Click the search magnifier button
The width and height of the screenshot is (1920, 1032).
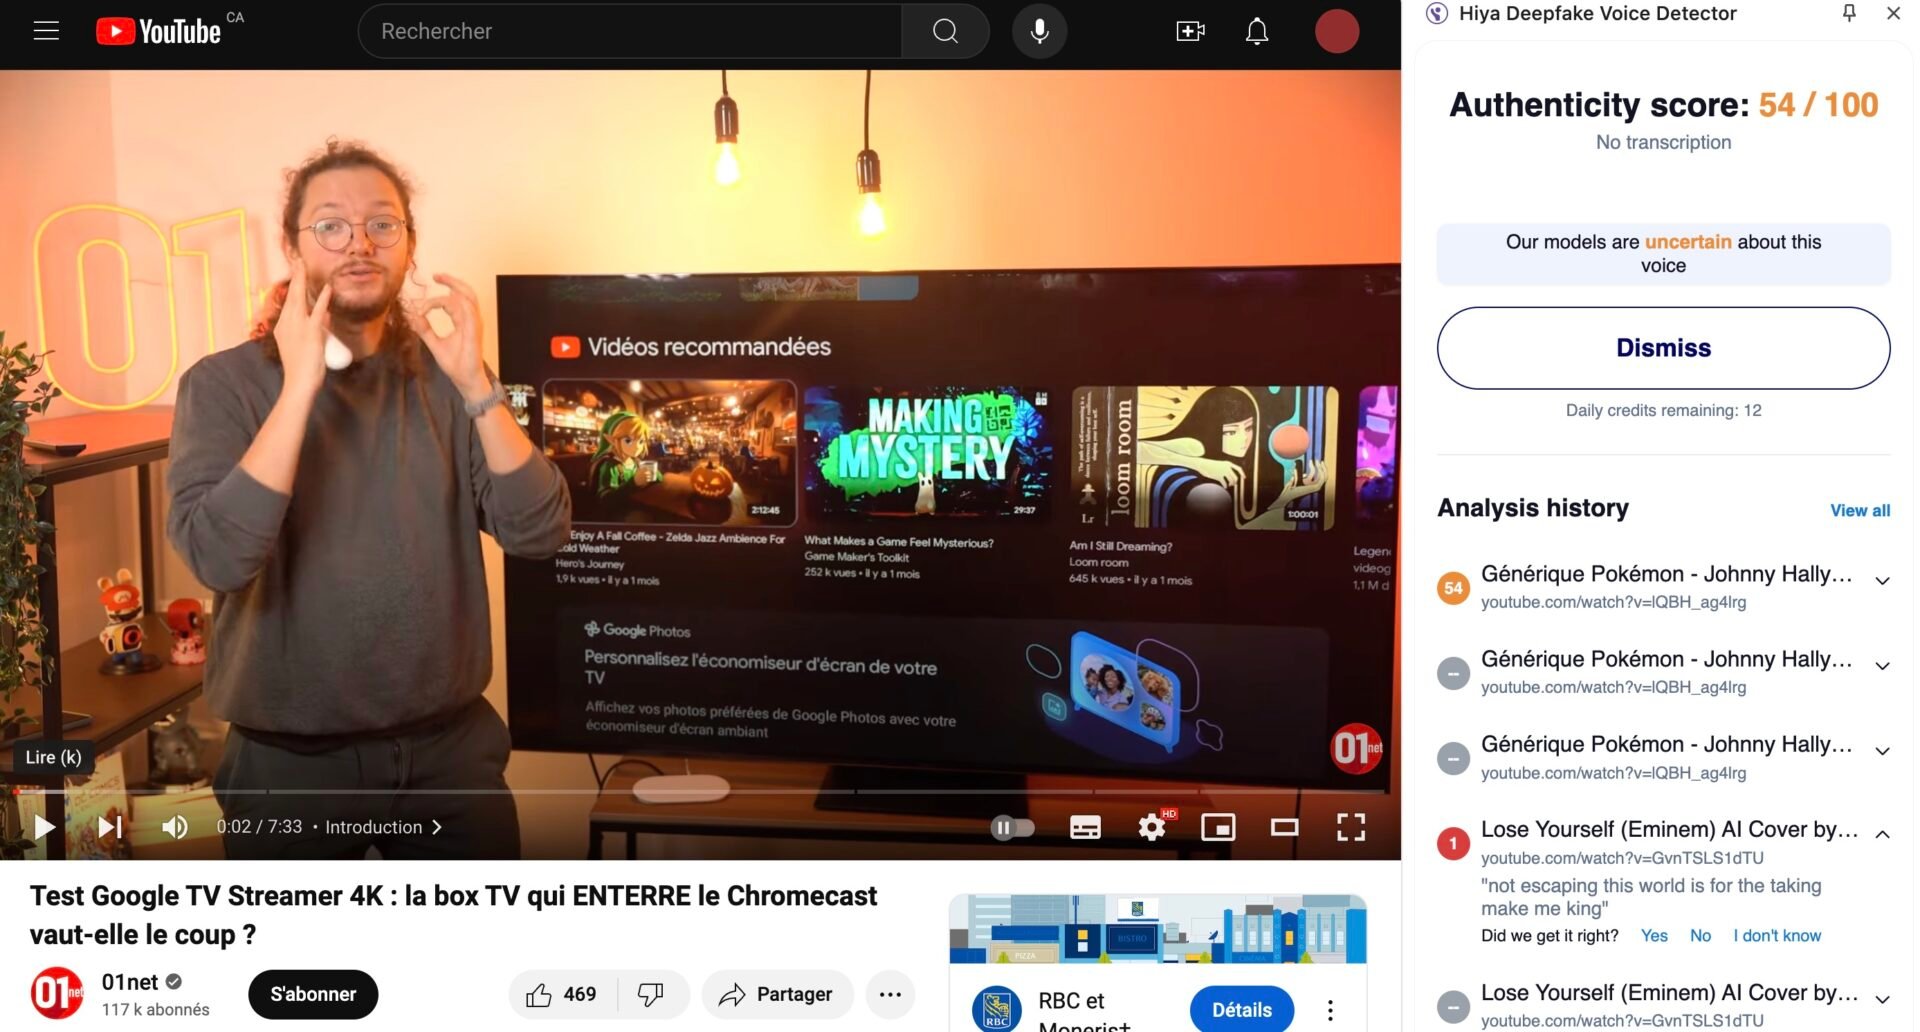tap(945, 31)
